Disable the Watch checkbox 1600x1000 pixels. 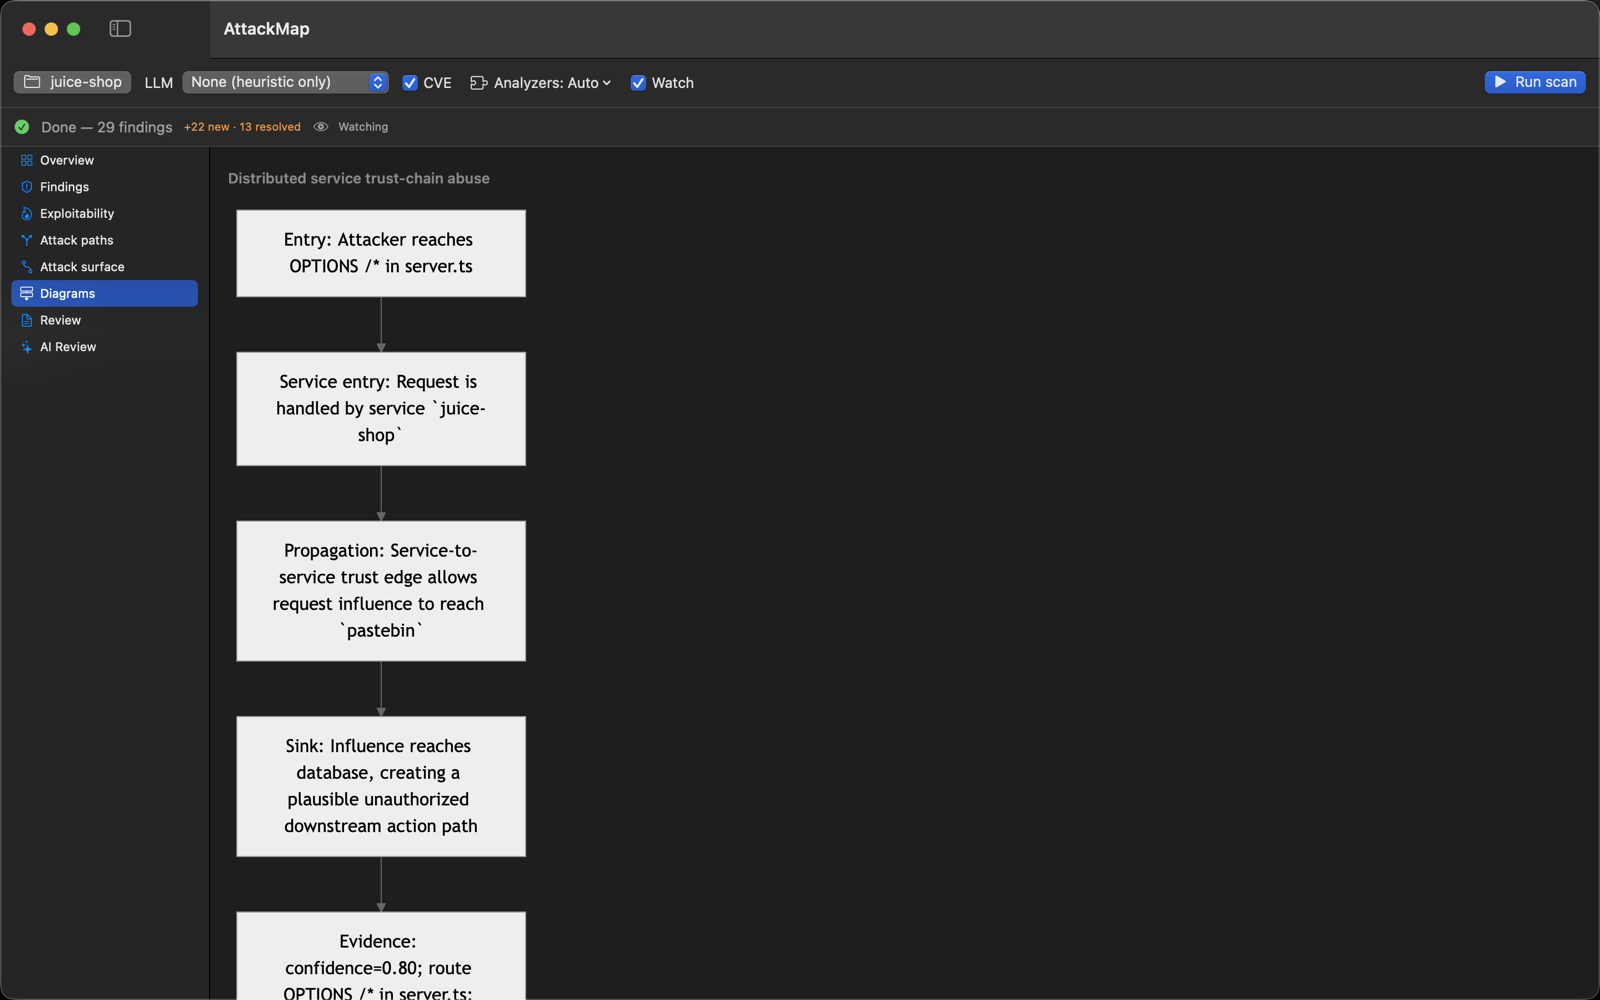(x=638, y=83)
